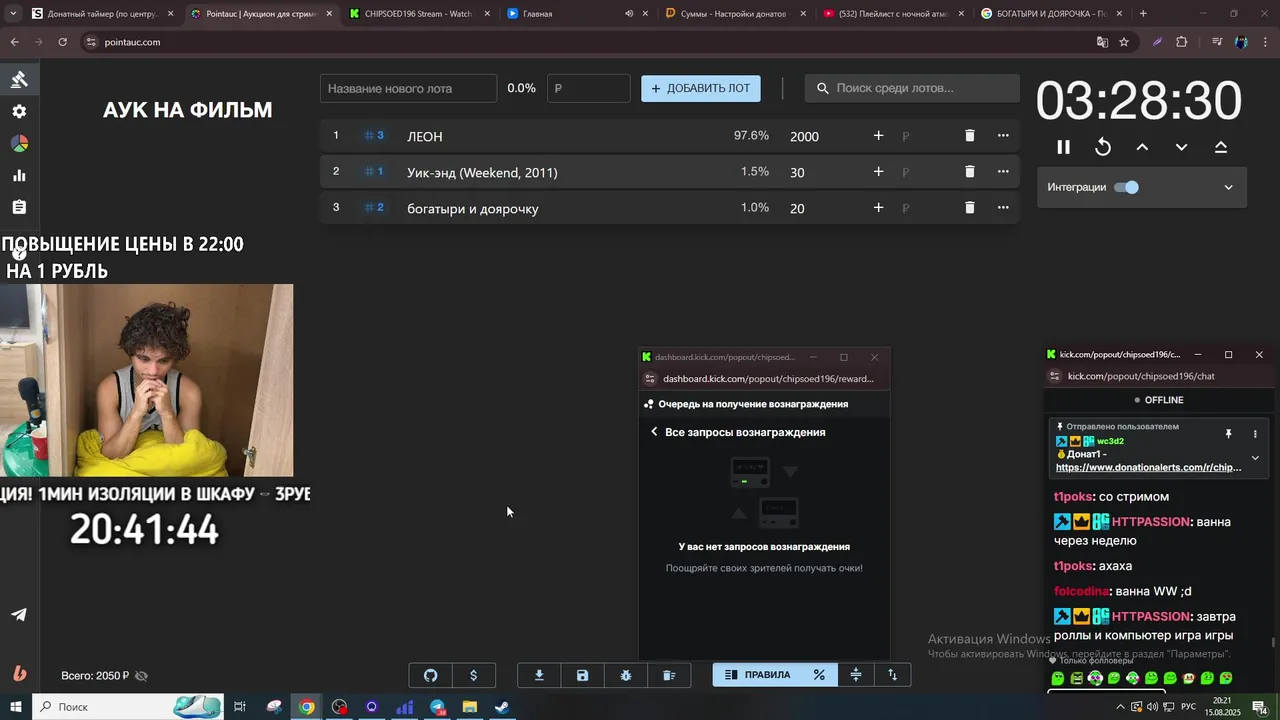The width and height of the screenshot is (1280, 720).
Task: Switch to the Плейлист с ночной YouTube tab
Action: coord(896,14)
